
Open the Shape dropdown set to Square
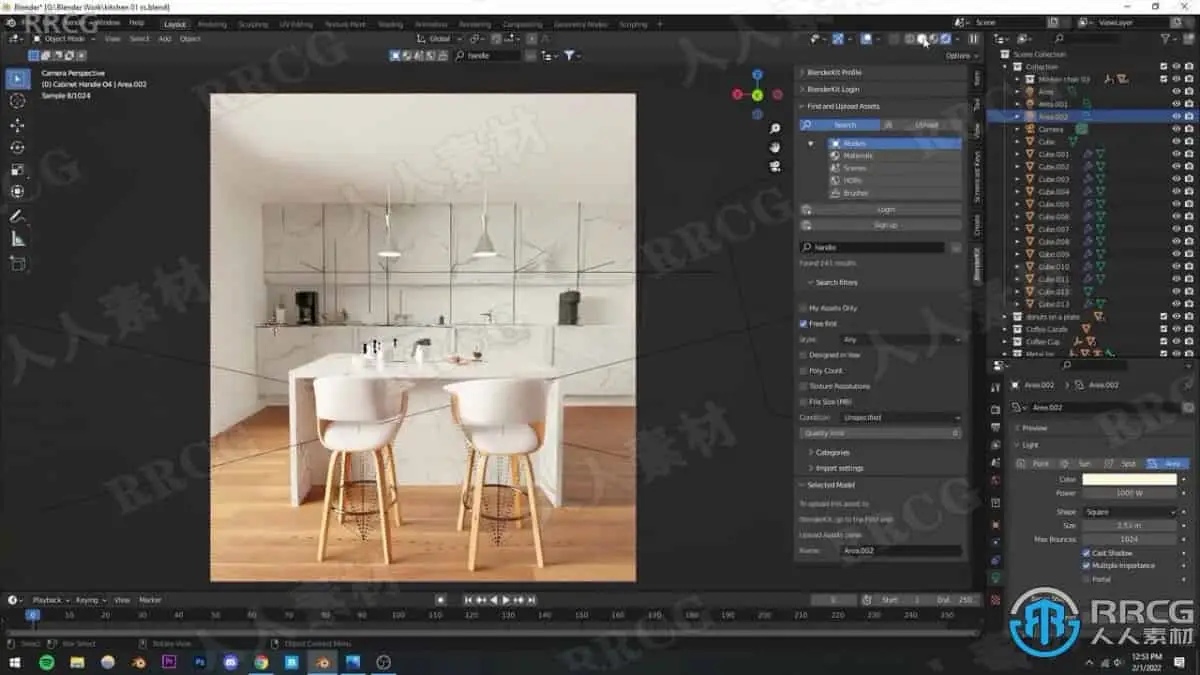point(1128,512)
